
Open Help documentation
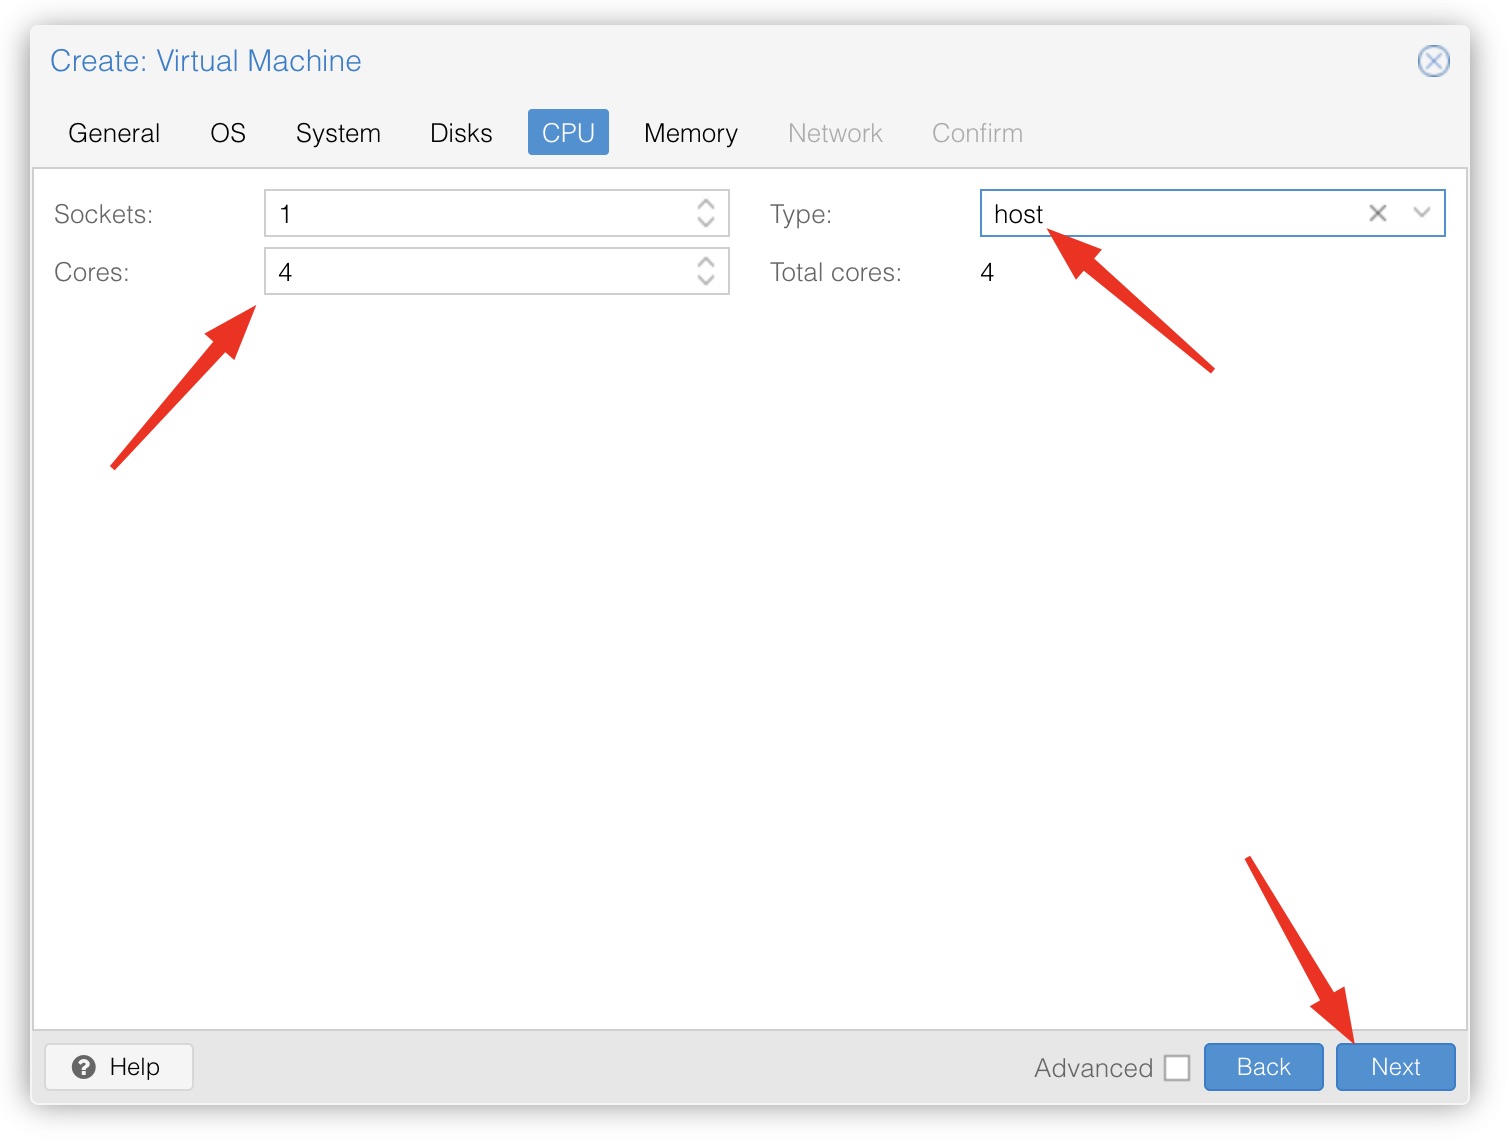[119, 1067]
